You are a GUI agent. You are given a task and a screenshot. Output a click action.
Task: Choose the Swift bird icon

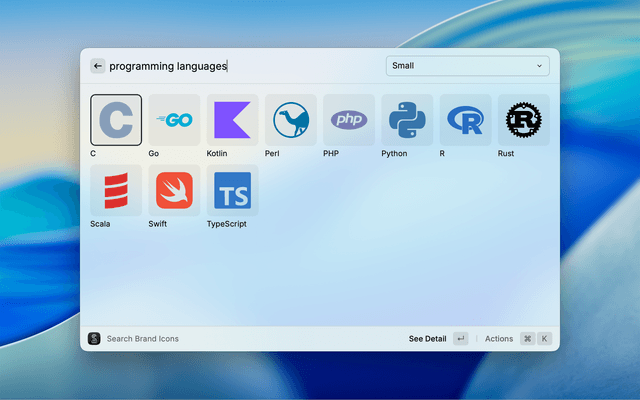(174, 190)
